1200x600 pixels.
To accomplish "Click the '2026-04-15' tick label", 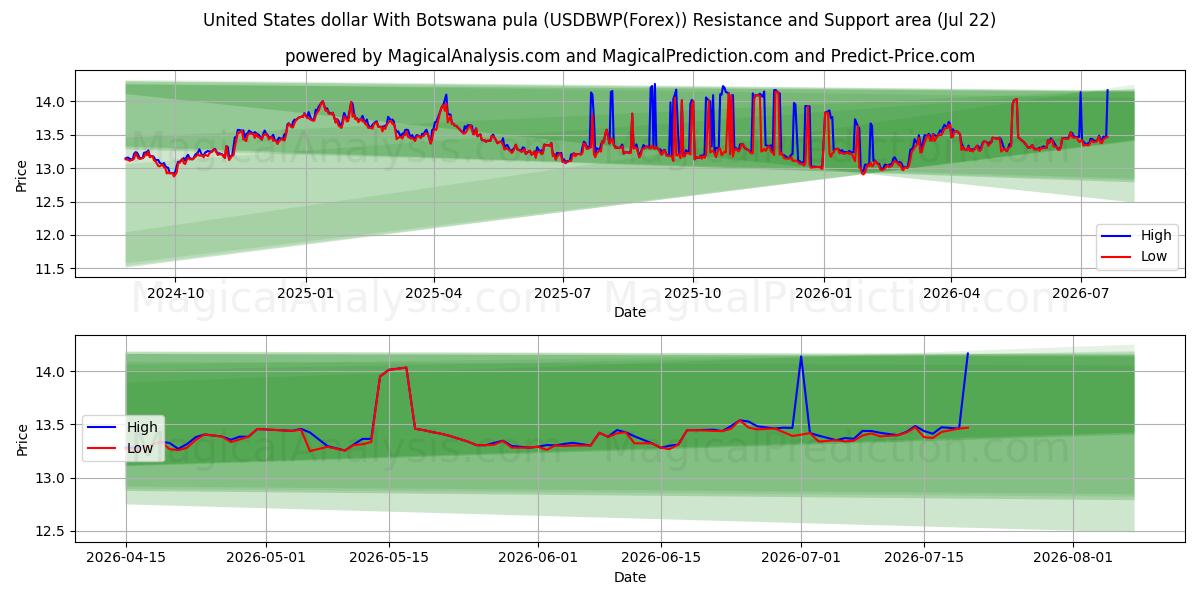I will pos(126,558).
